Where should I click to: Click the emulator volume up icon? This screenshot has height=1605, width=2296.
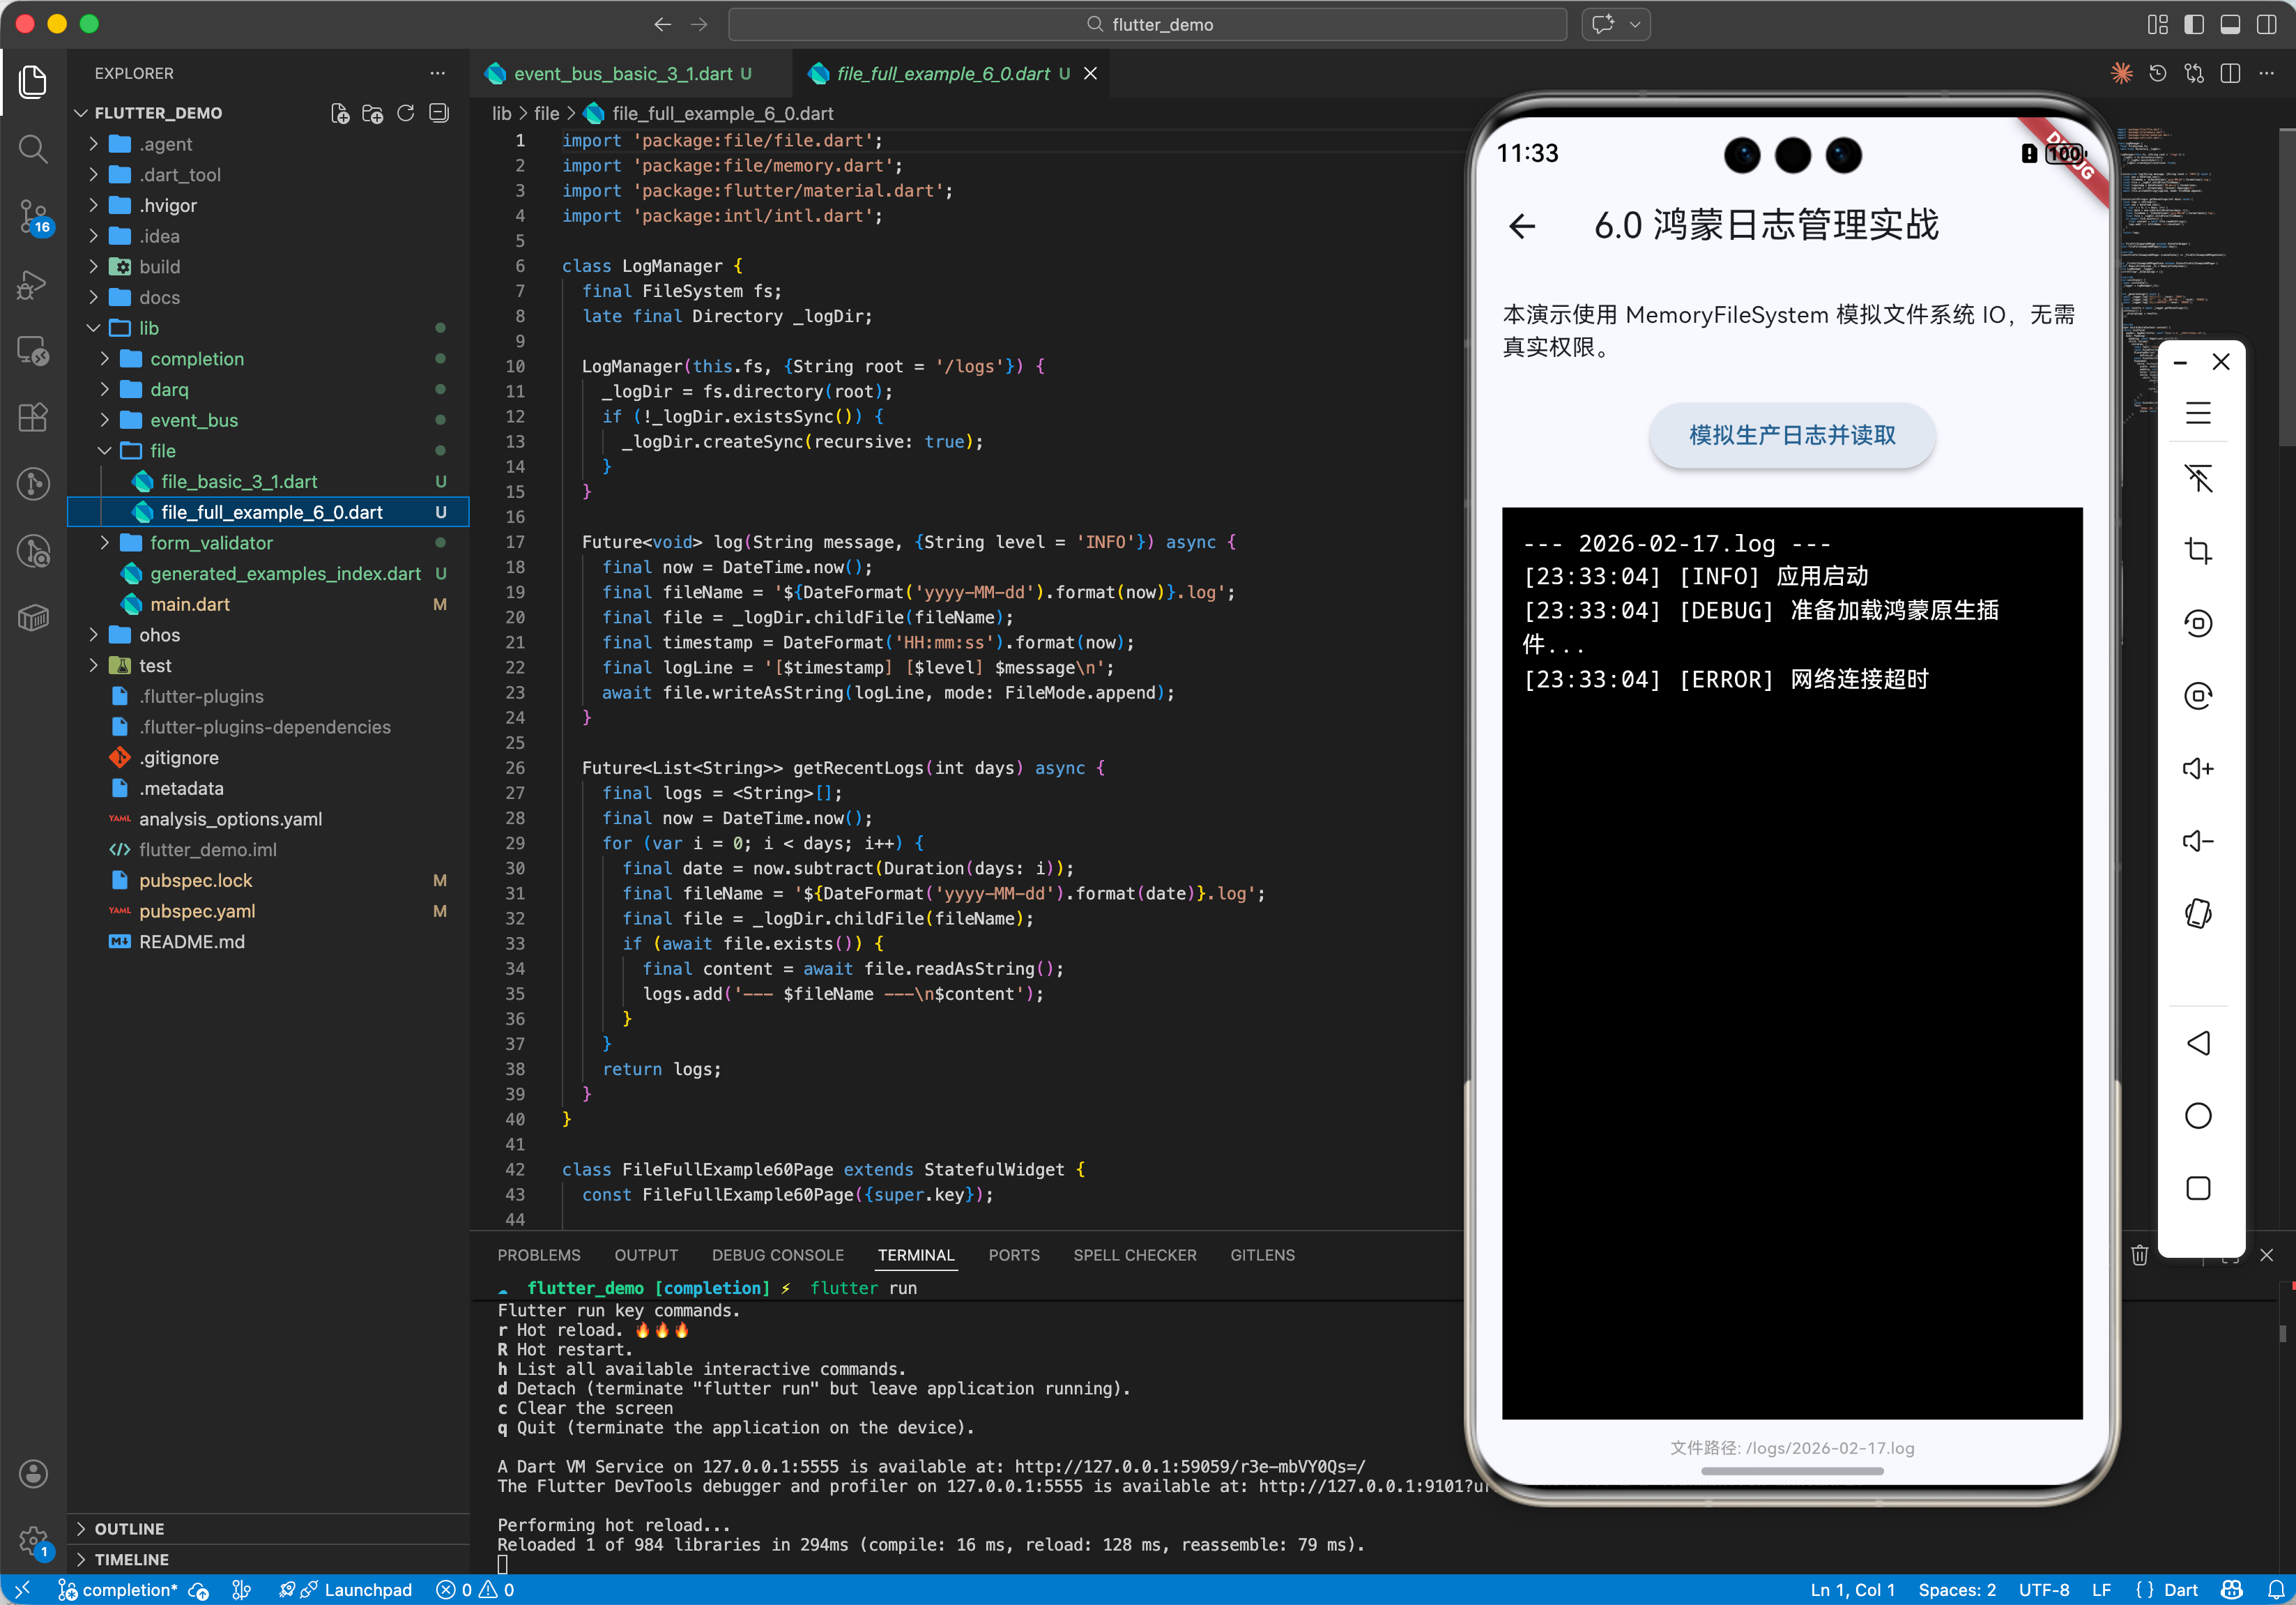click(x=2197, y=768)
